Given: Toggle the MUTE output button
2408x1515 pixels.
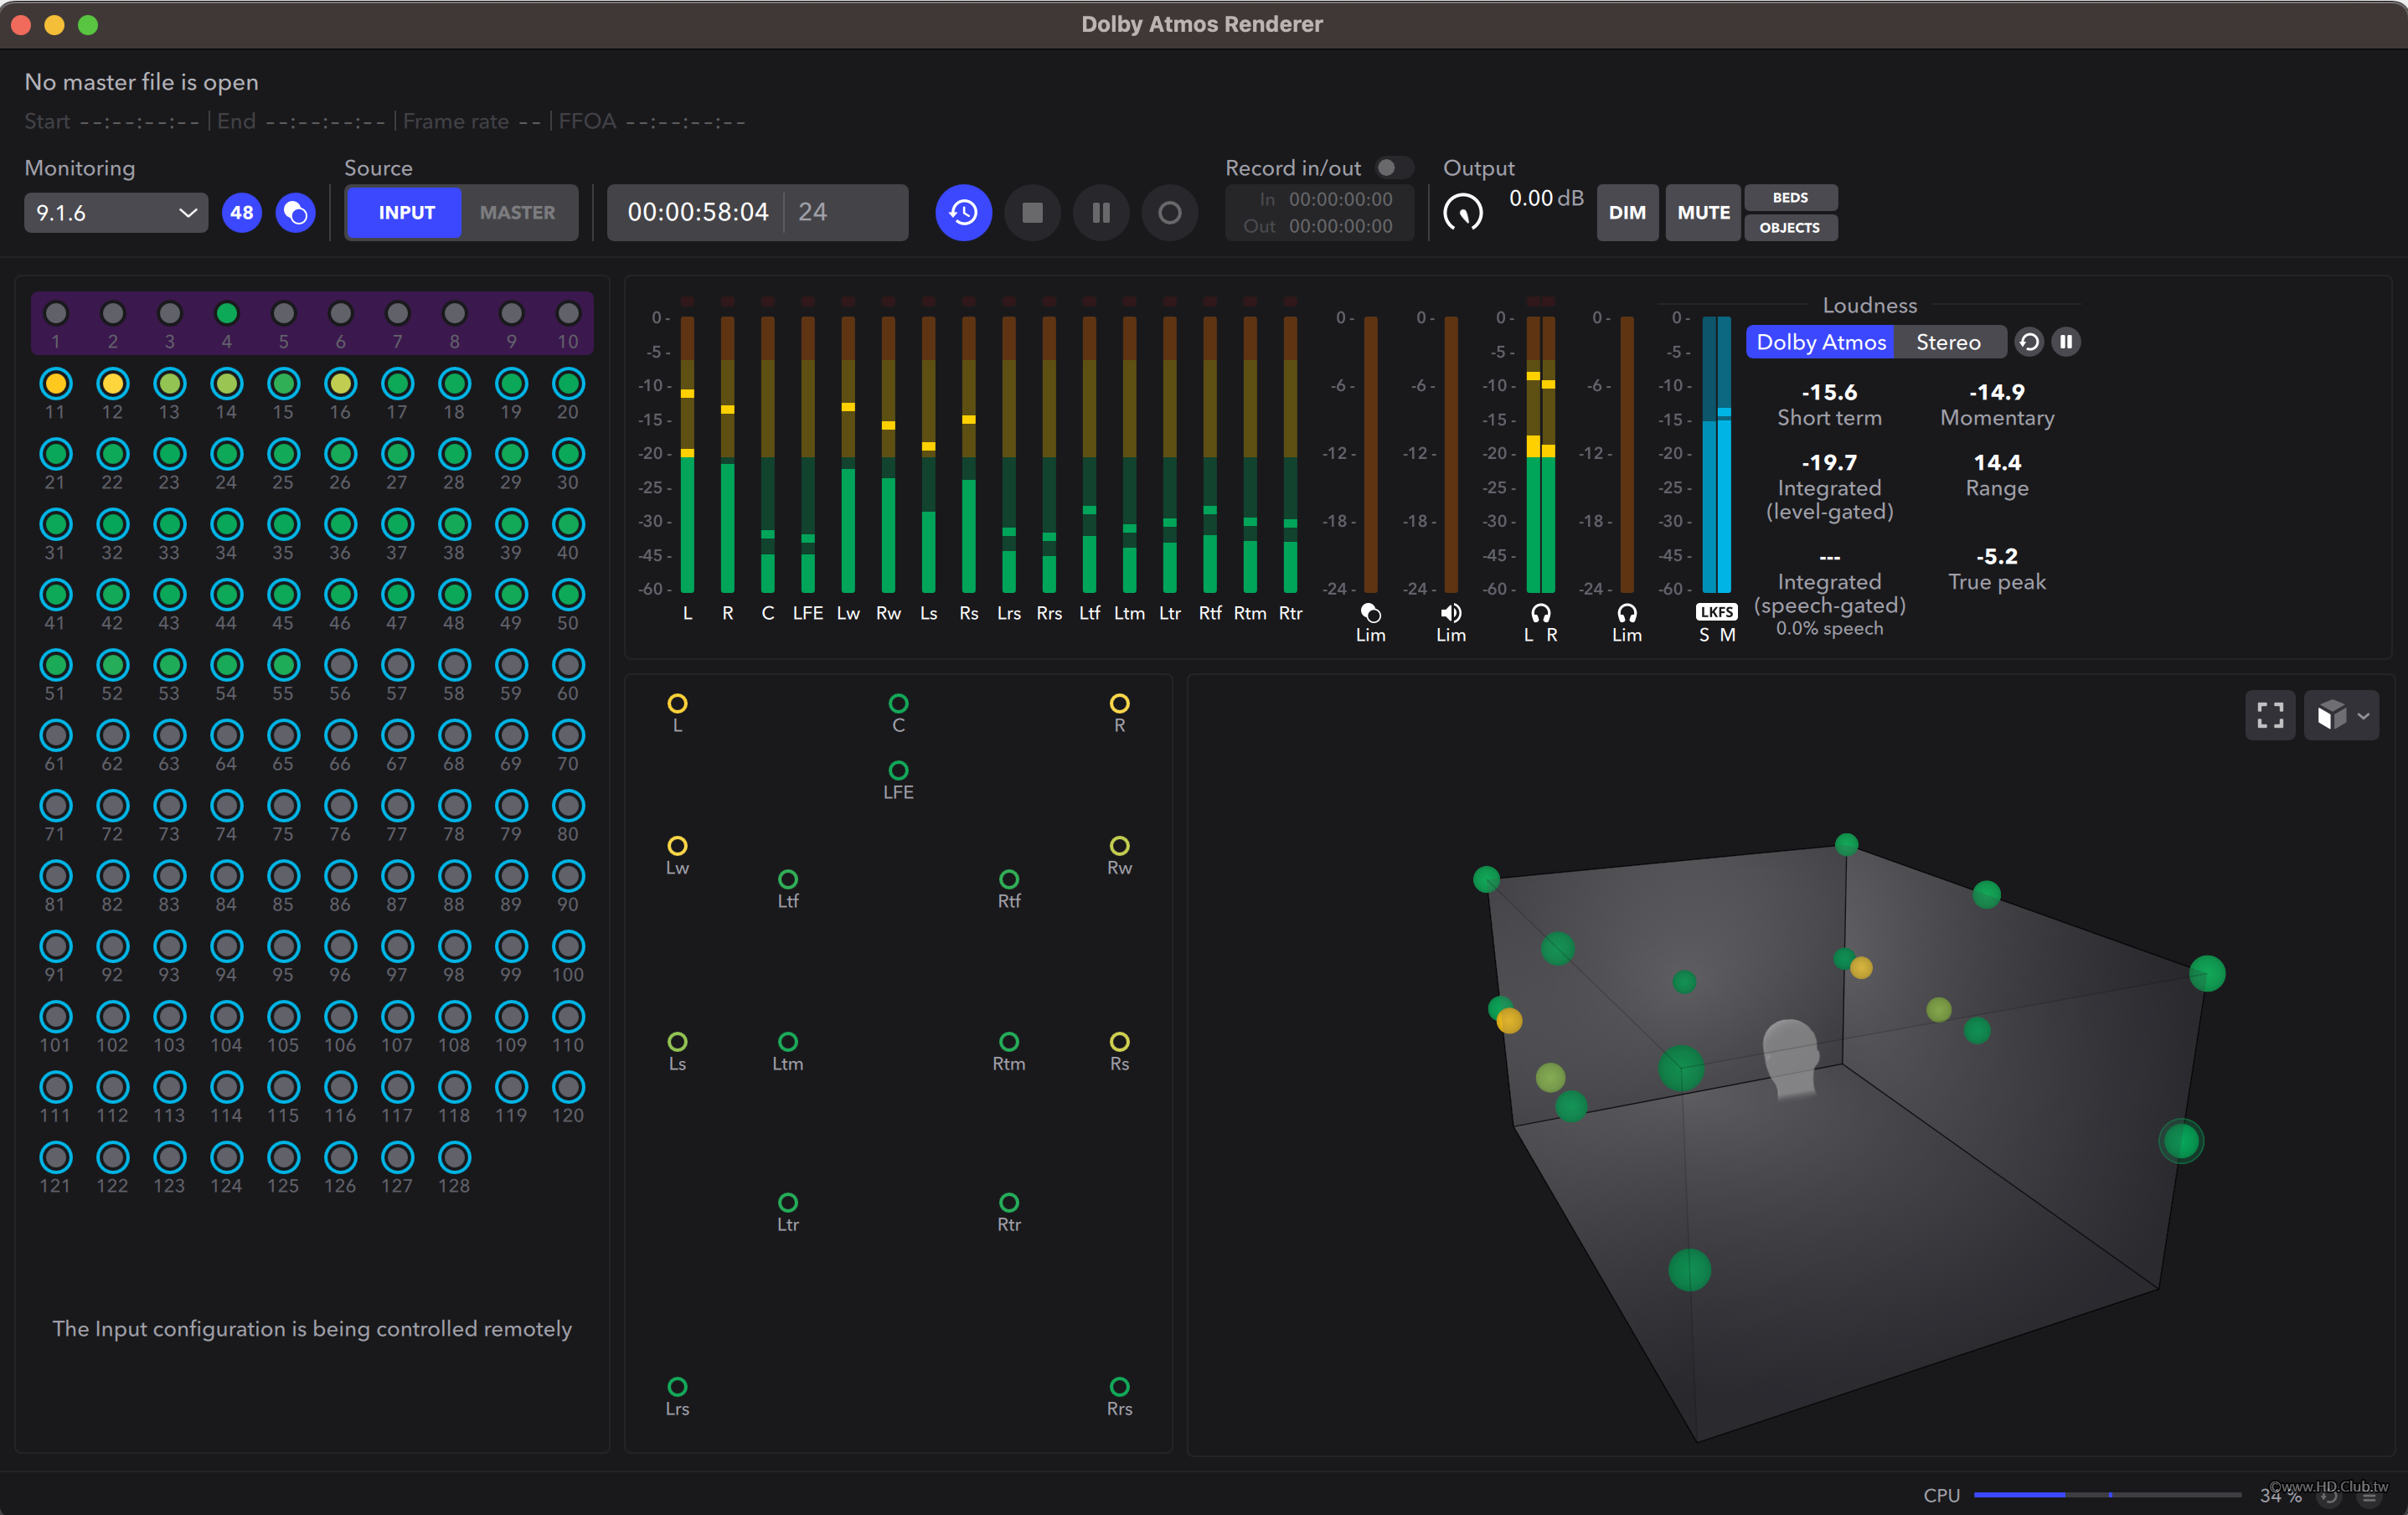Looking at the screenshot, I should click(1703, 212).
